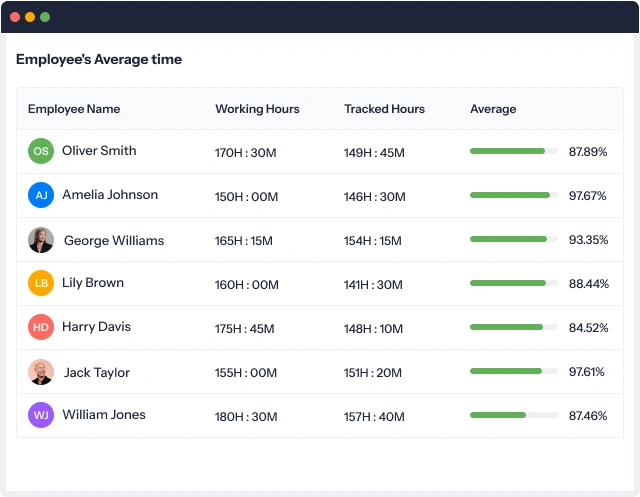Click Lily Brown's LB avatar
Image resolution: width=640 pixels, height=497 pixels.
coord(41,283)
